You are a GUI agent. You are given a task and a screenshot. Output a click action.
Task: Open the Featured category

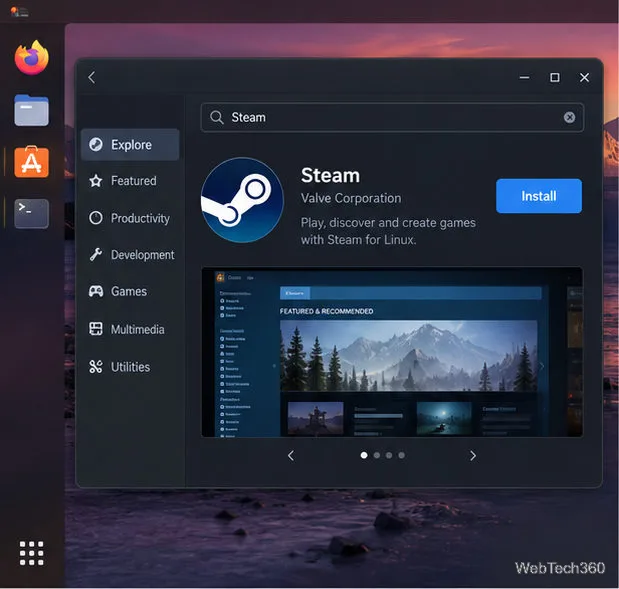pos(130,181)
